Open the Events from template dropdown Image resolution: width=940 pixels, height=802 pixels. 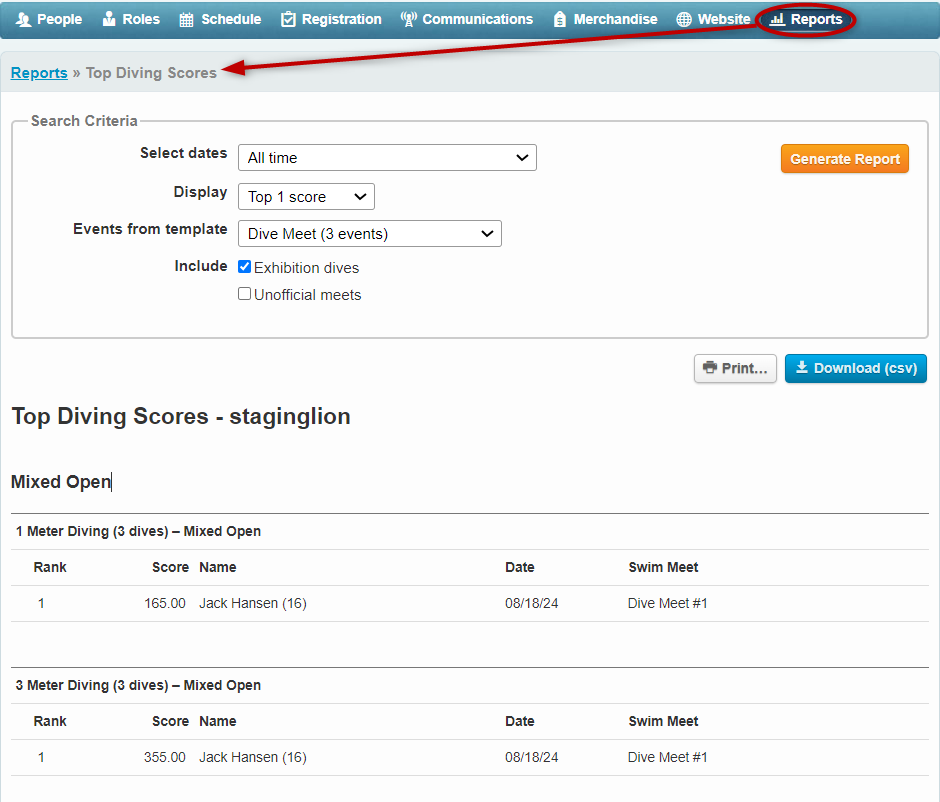(x=369, y=234)
